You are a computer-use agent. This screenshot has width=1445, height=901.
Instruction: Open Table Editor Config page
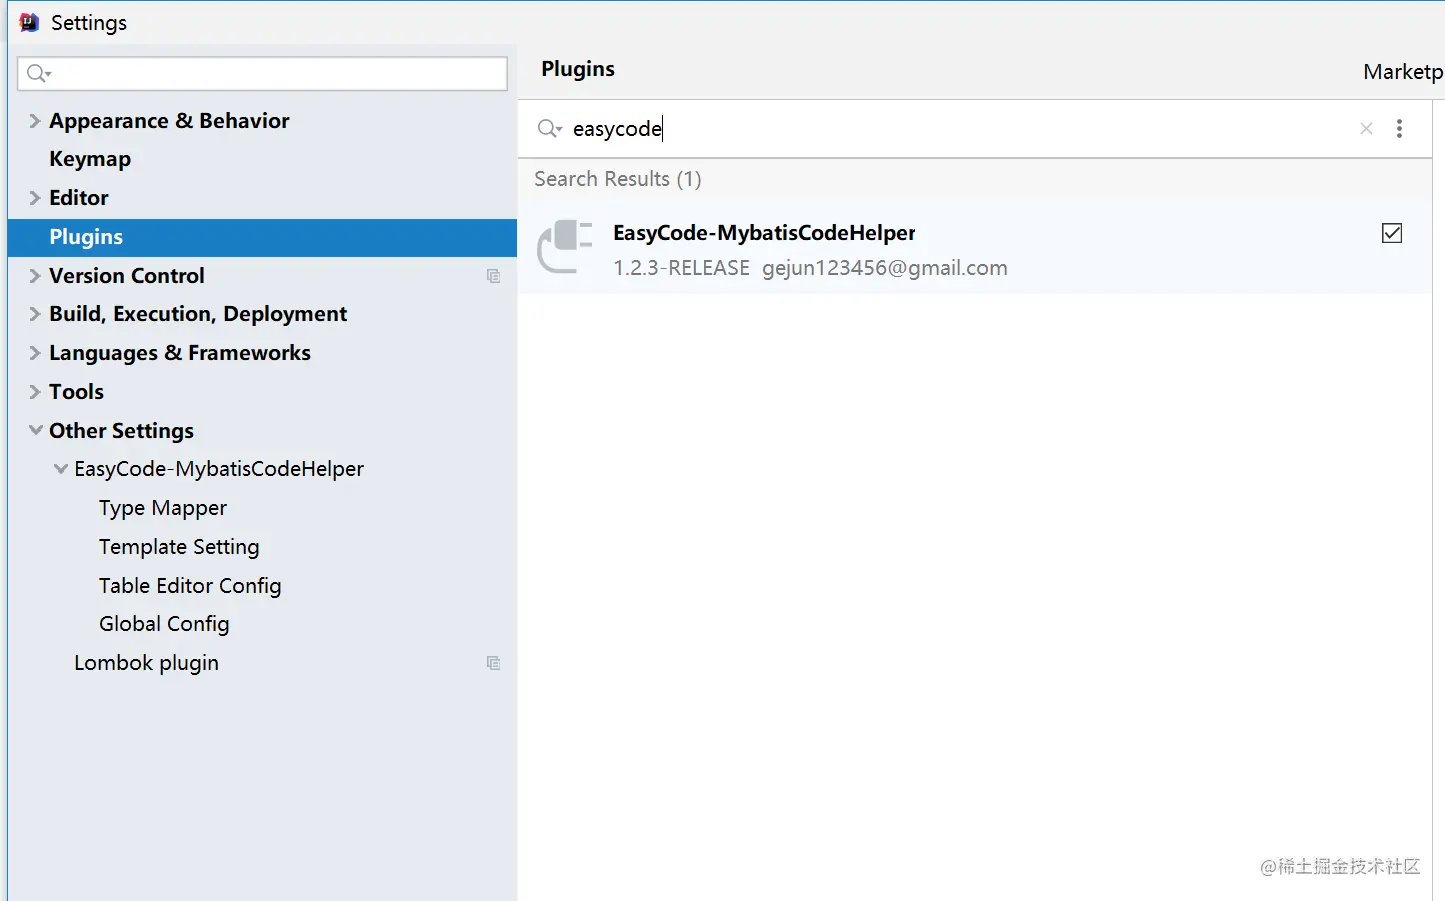[x=190, y=586]
